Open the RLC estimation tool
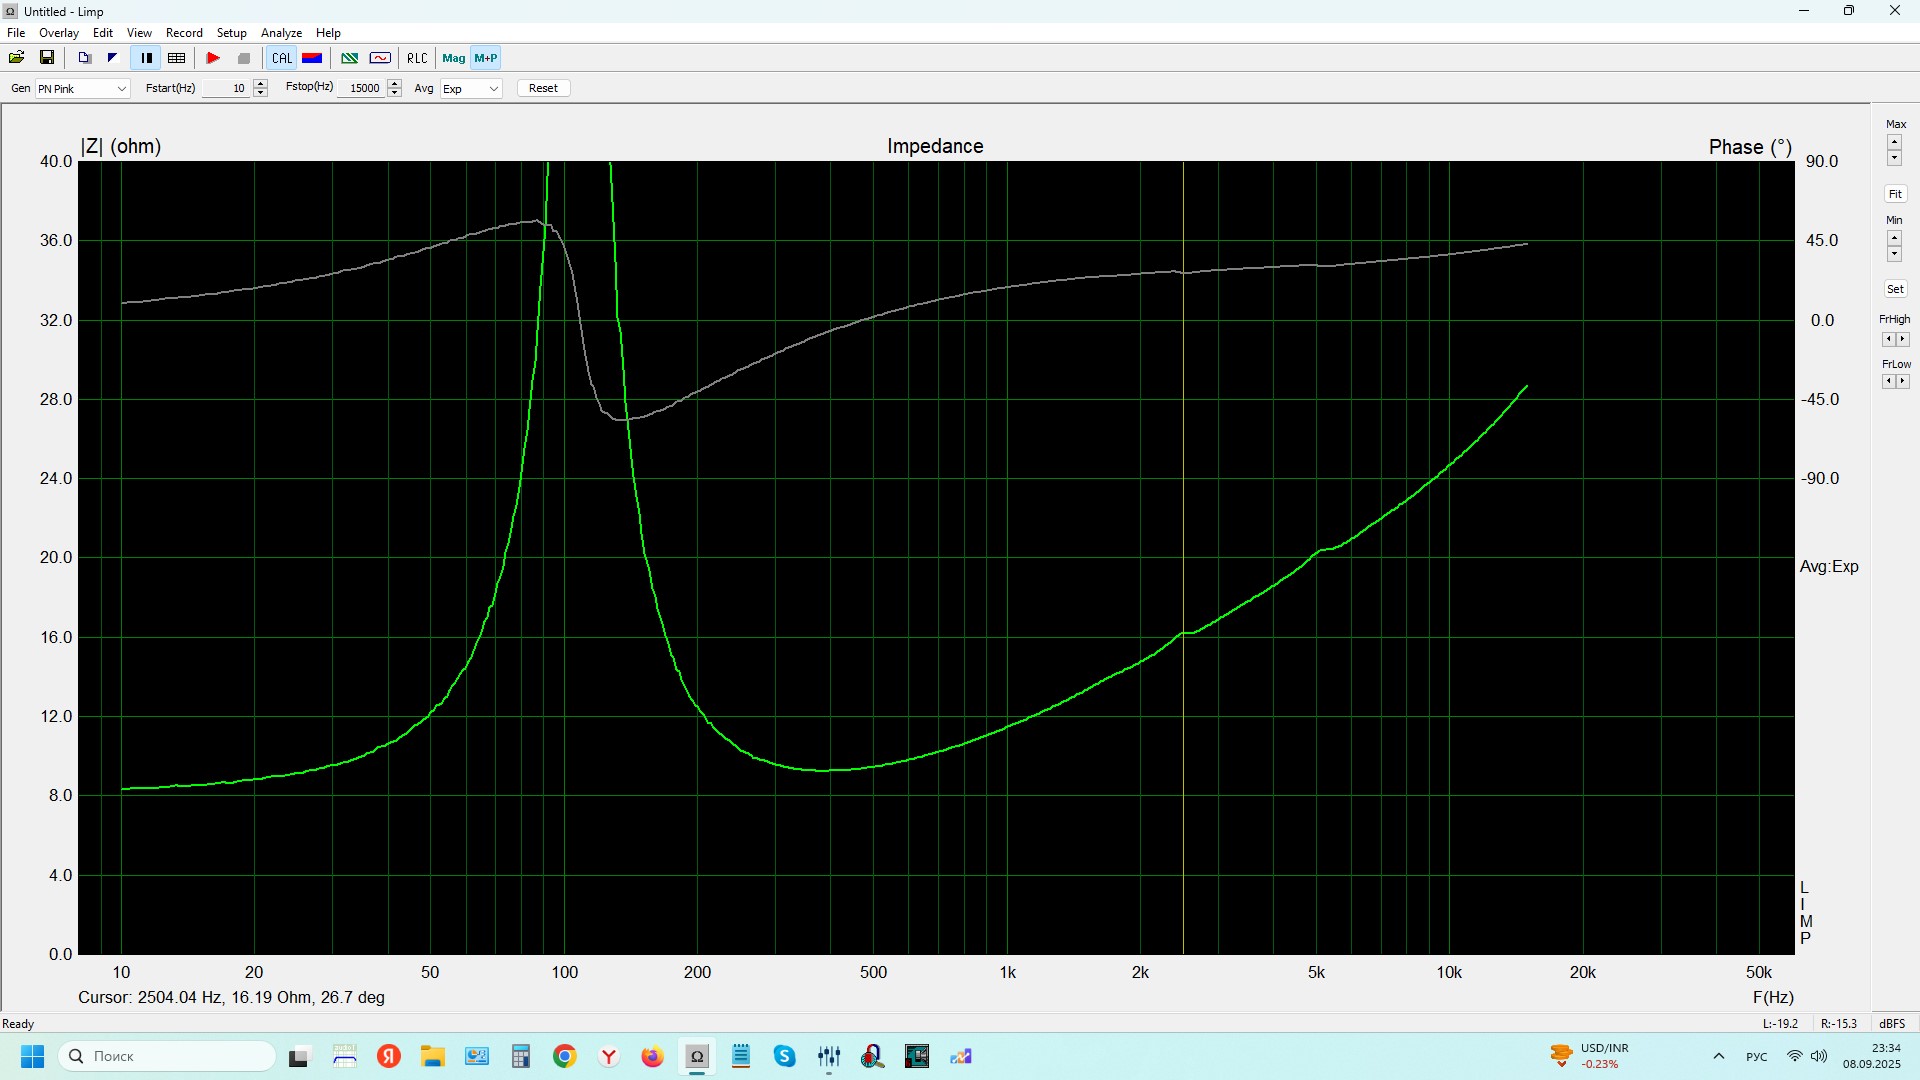The height and width of the screenshot is (1080, 1920). coord(417,58)
